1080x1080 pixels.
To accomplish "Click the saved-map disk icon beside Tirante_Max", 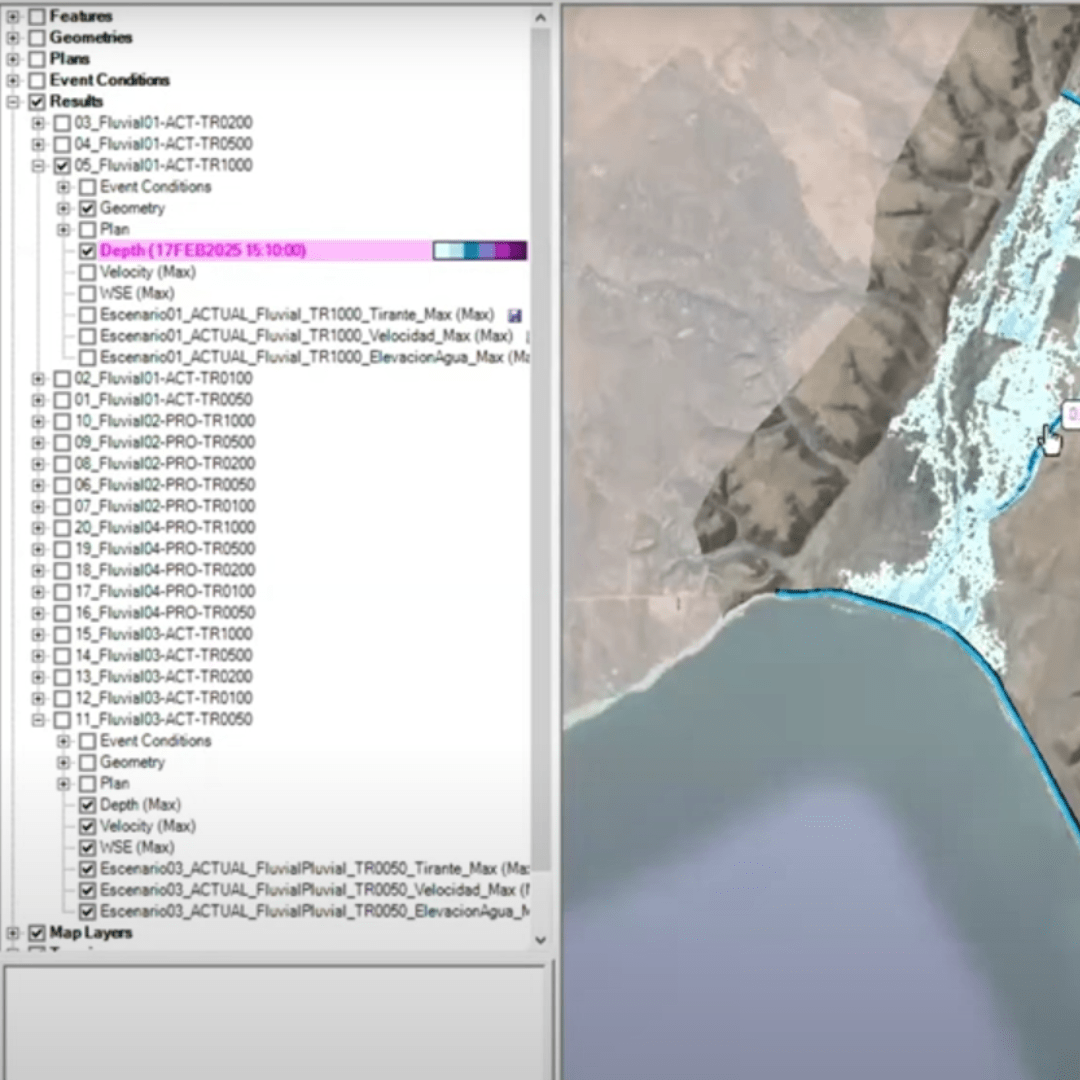I will [x=515, y=315].
